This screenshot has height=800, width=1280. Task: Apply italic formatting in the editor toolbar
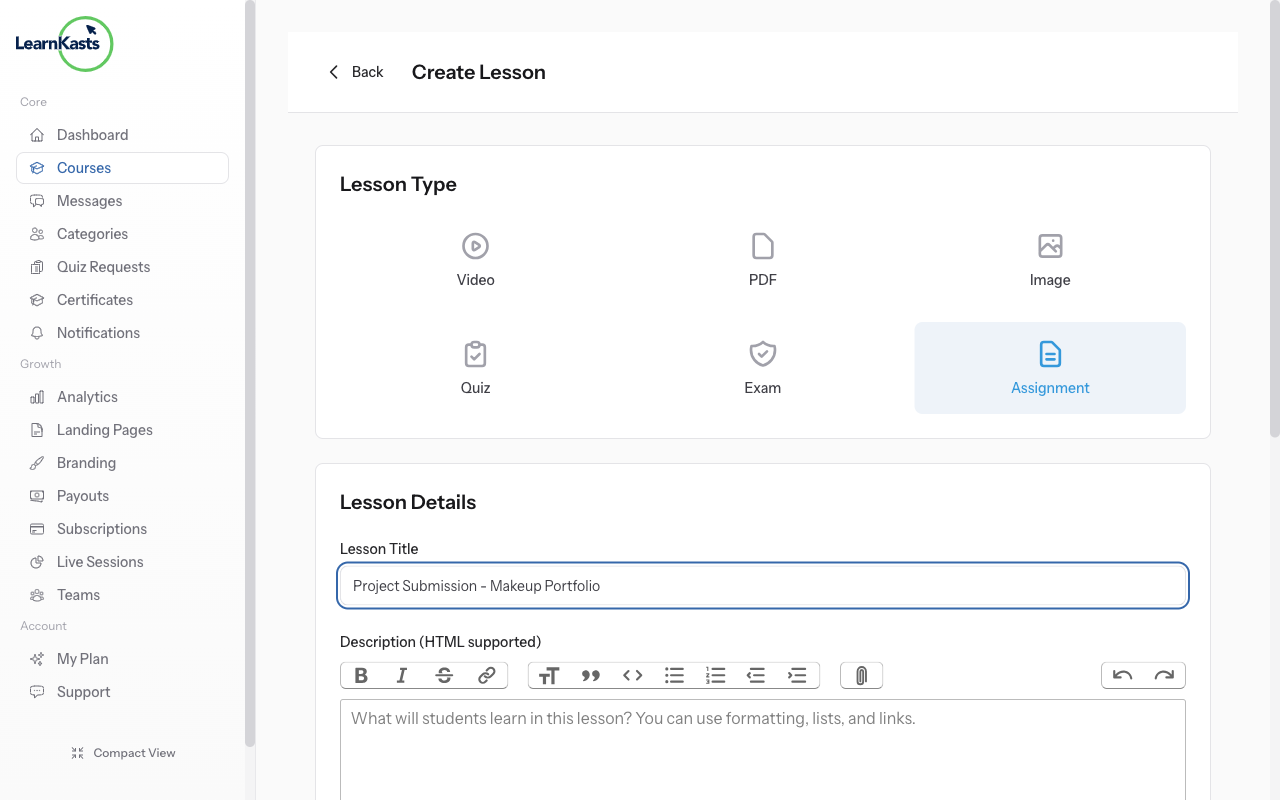coord(401,675)
